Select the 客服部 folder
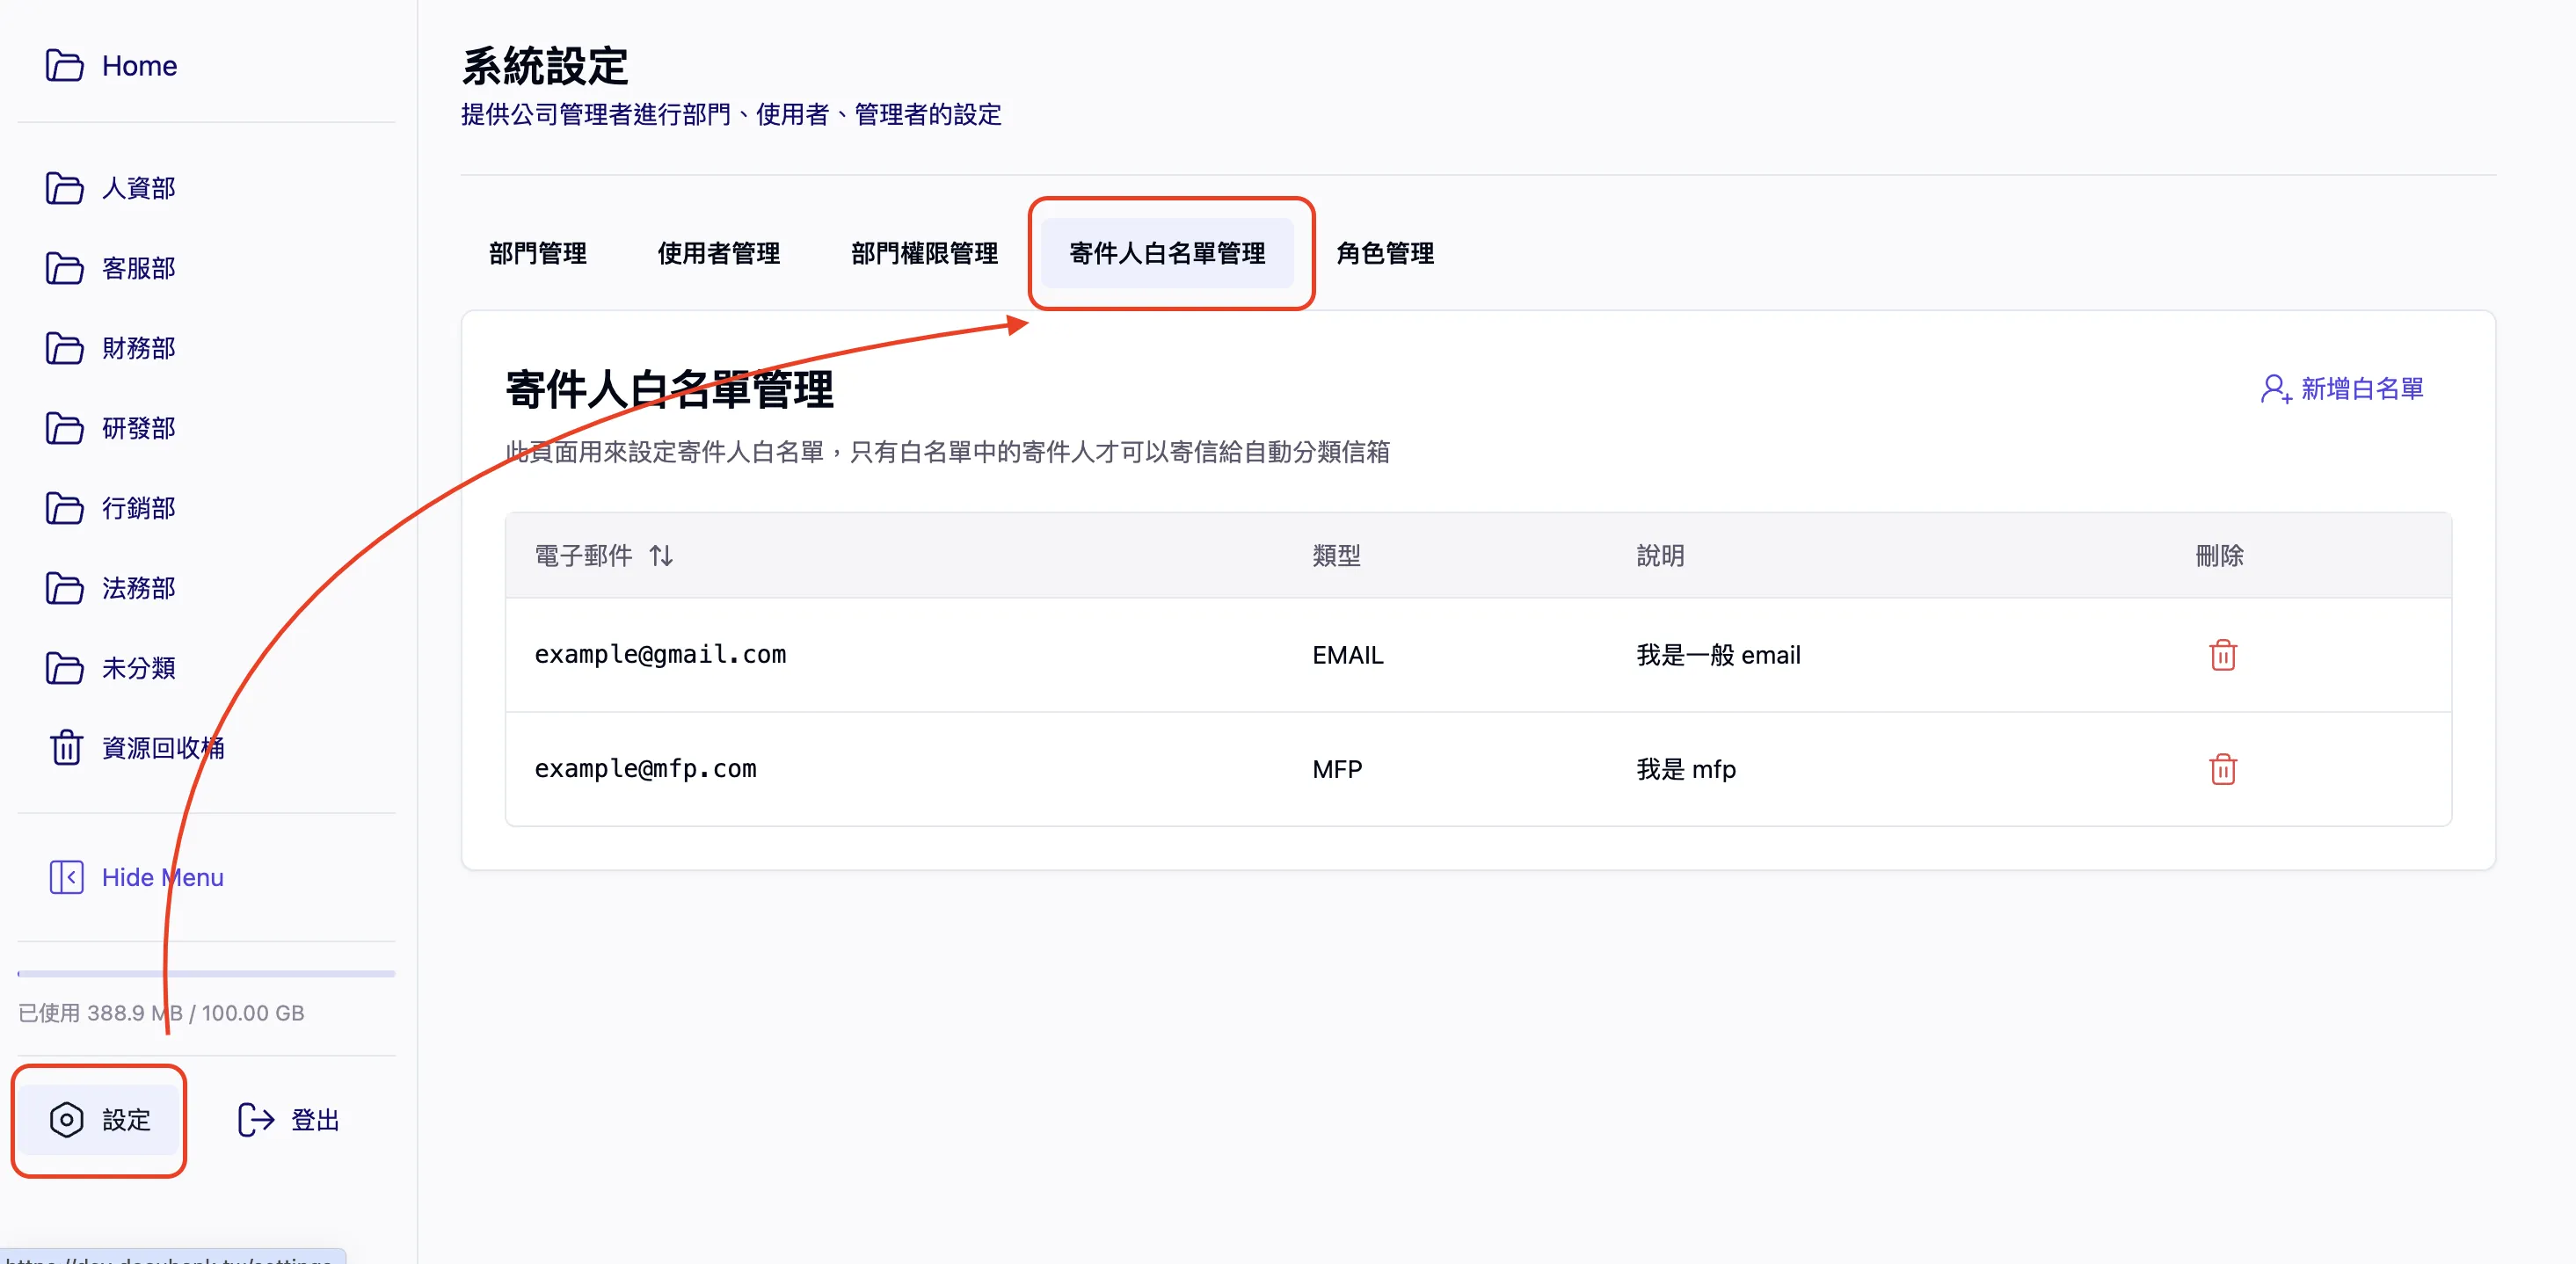This screenshot has height=1264, width=2576. [139, 268]
